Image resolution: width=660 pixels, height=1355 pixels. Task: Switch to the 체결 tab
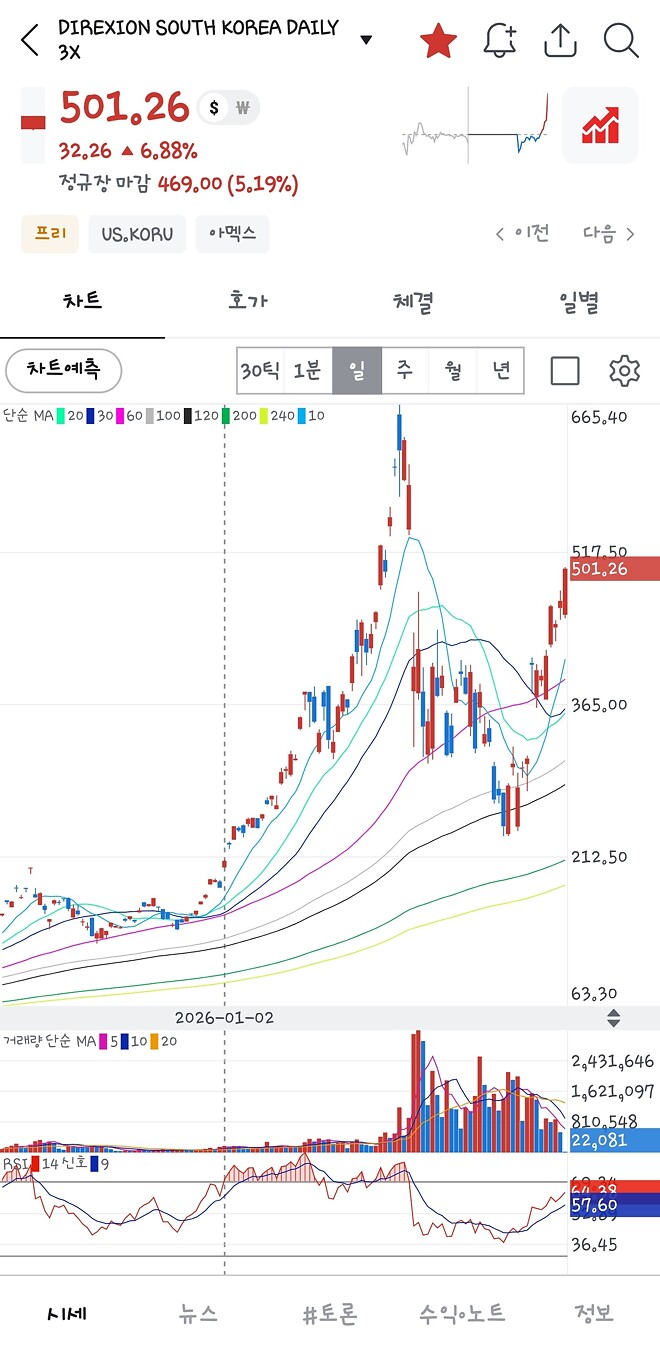pyautogui.click(x=412, y=302)
